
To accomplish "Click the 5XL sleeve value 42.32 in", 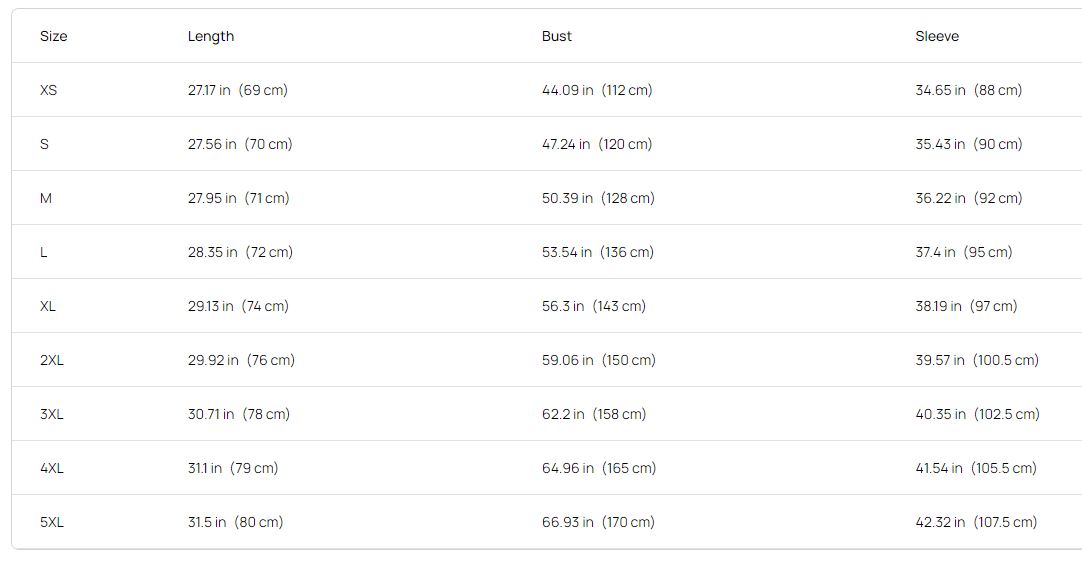I will coord(940,522).
